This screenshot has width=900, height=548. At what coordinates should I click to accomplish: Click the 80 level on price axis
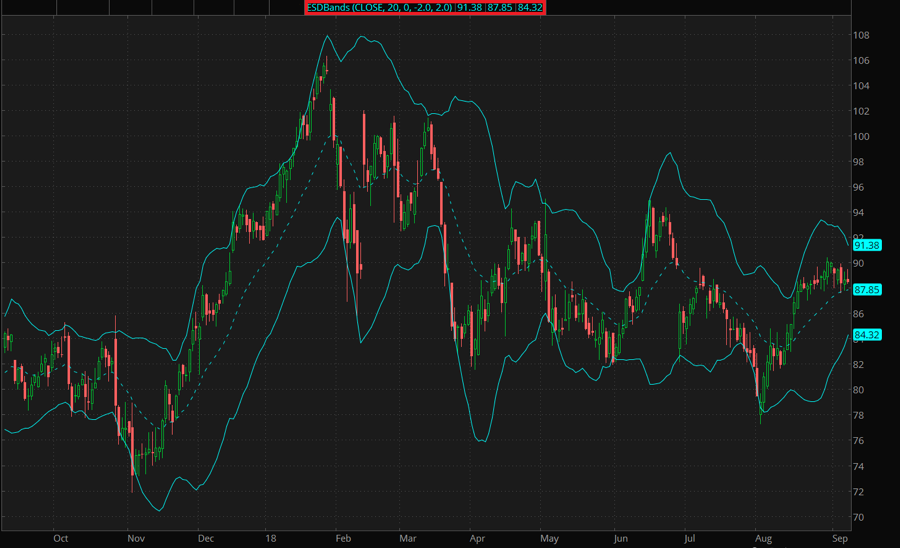click(860, 391)
